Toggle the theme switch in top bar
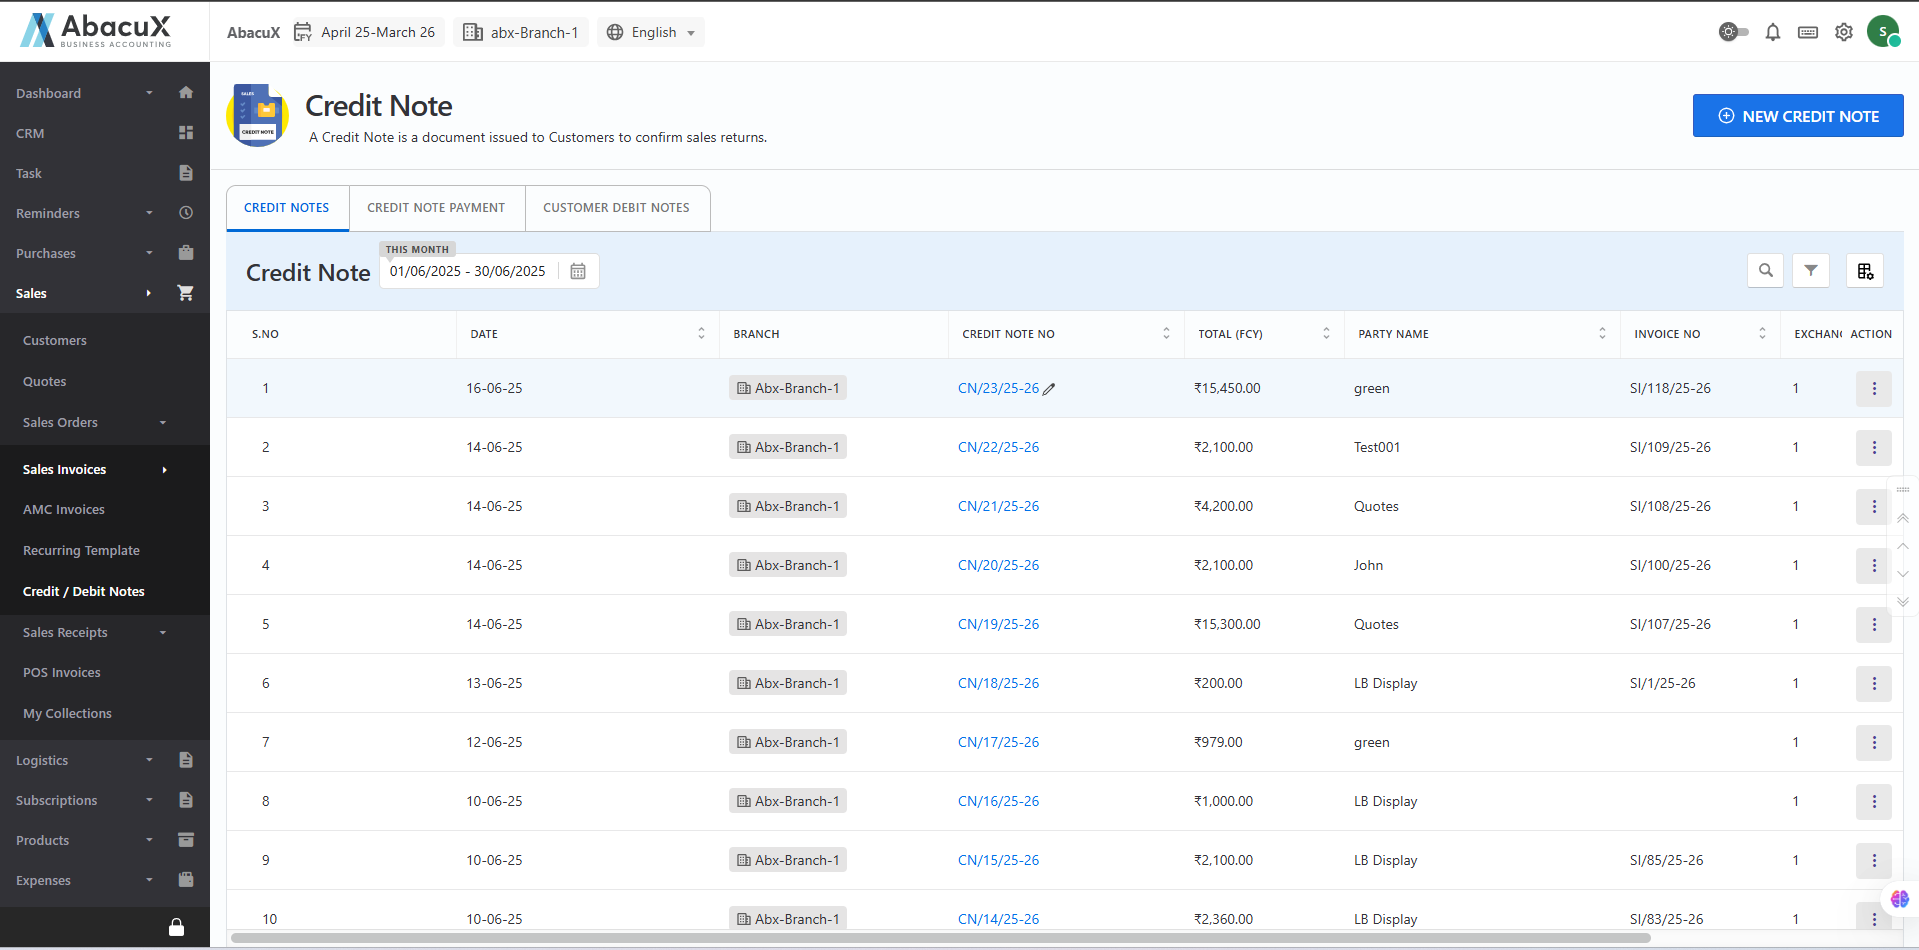The image size is (1919, 950). click(1733, 32)
